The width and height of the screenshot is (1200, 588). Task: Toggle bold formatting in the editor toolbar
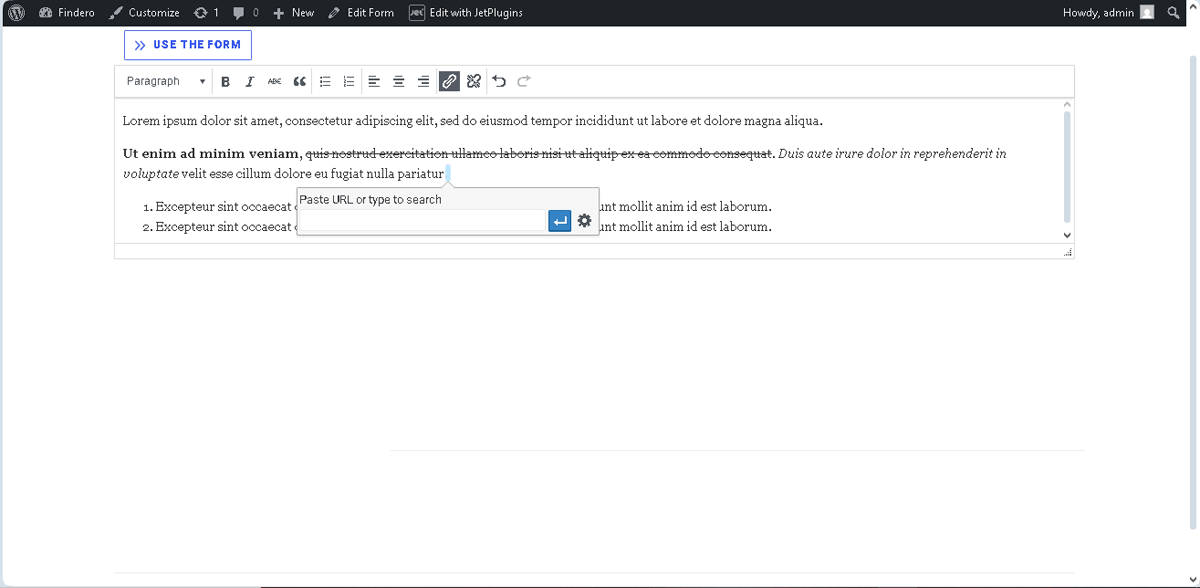[x=225, y=81]
